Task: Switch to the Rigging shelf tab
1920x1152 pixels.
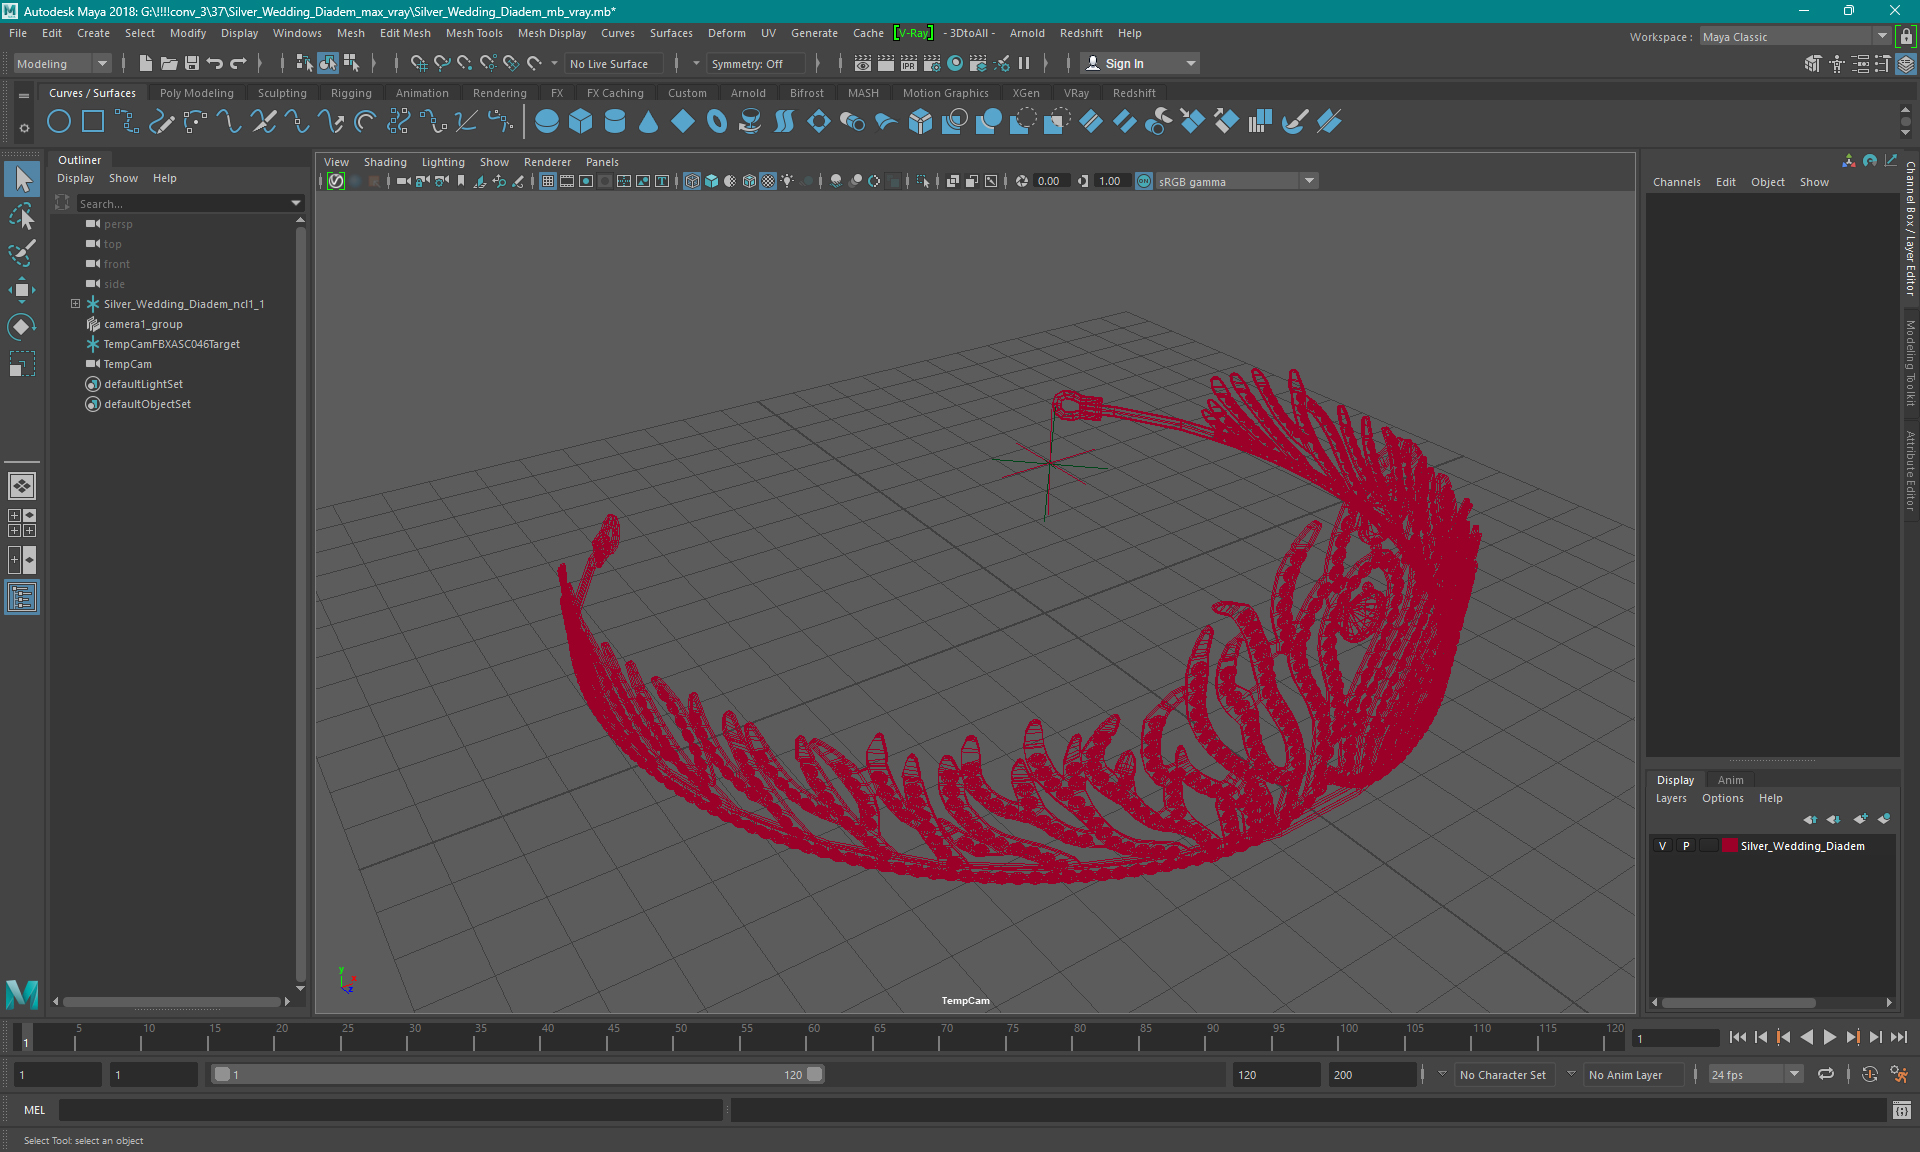Action: coord(351,93)
